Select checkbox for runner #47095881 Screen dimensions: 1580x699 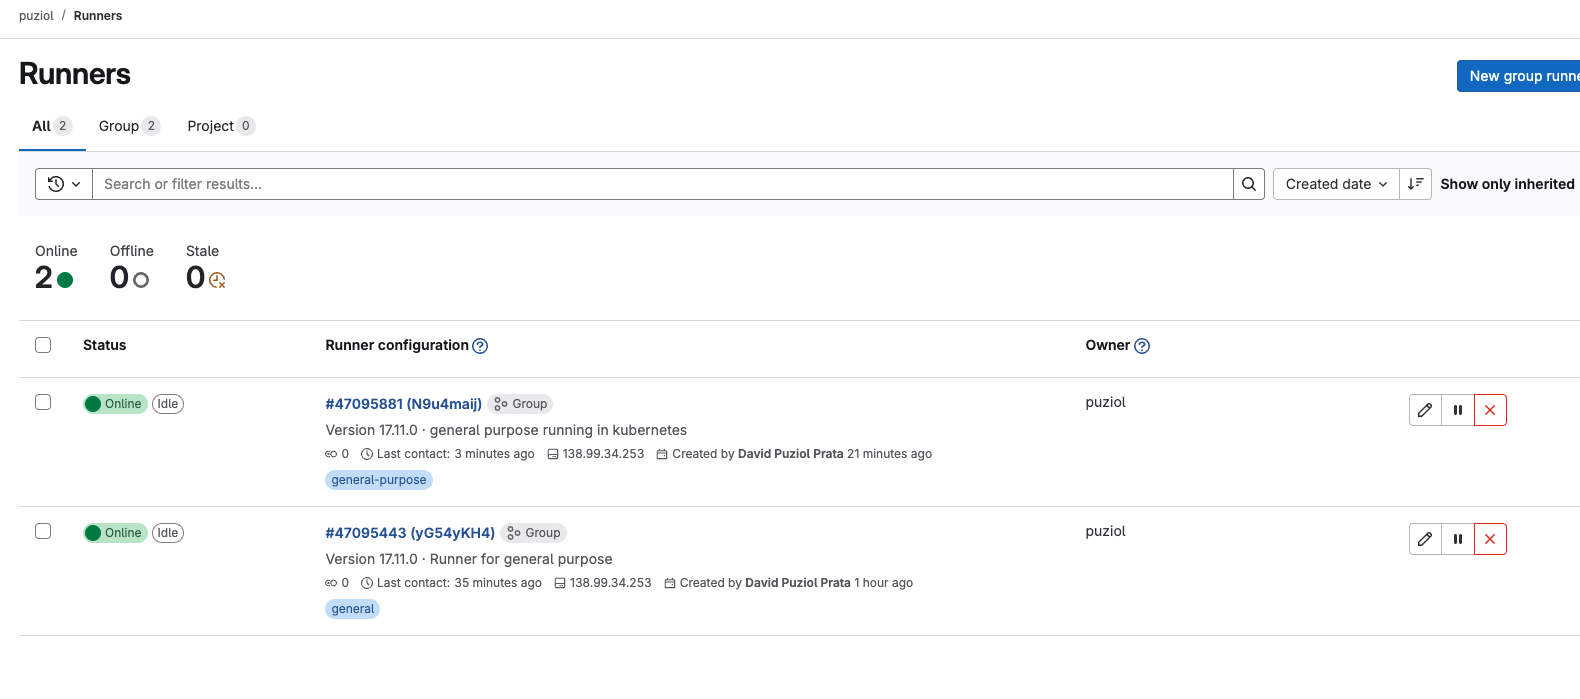pyautogui.click(x=43, y=402)
